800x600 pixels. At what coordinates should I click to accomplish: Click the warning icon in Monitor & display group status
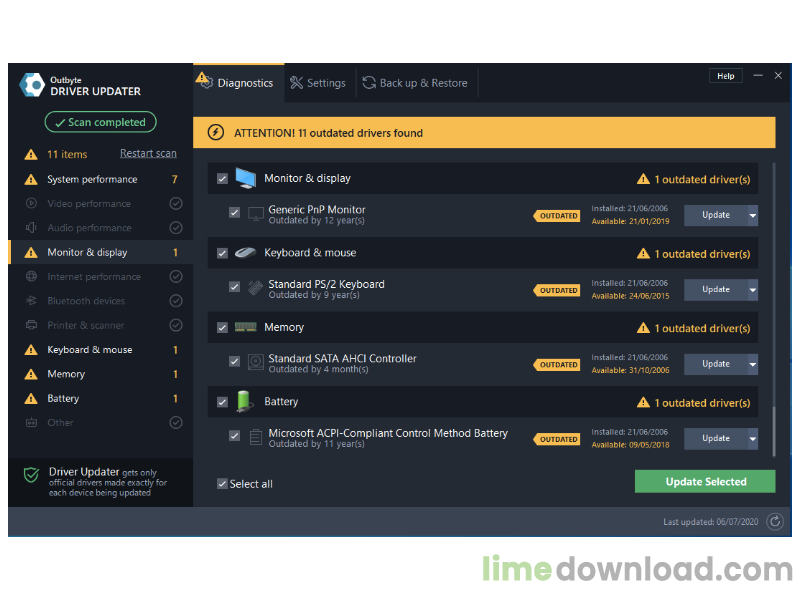(x=643, y=179)
